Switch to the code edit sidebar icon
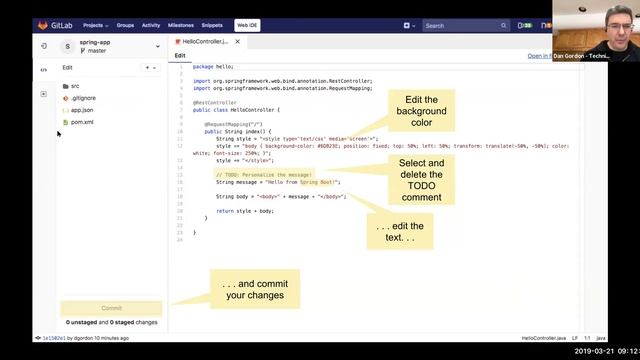Image resolution: width=640 pixels, height=360 pixels. point(44,70)
